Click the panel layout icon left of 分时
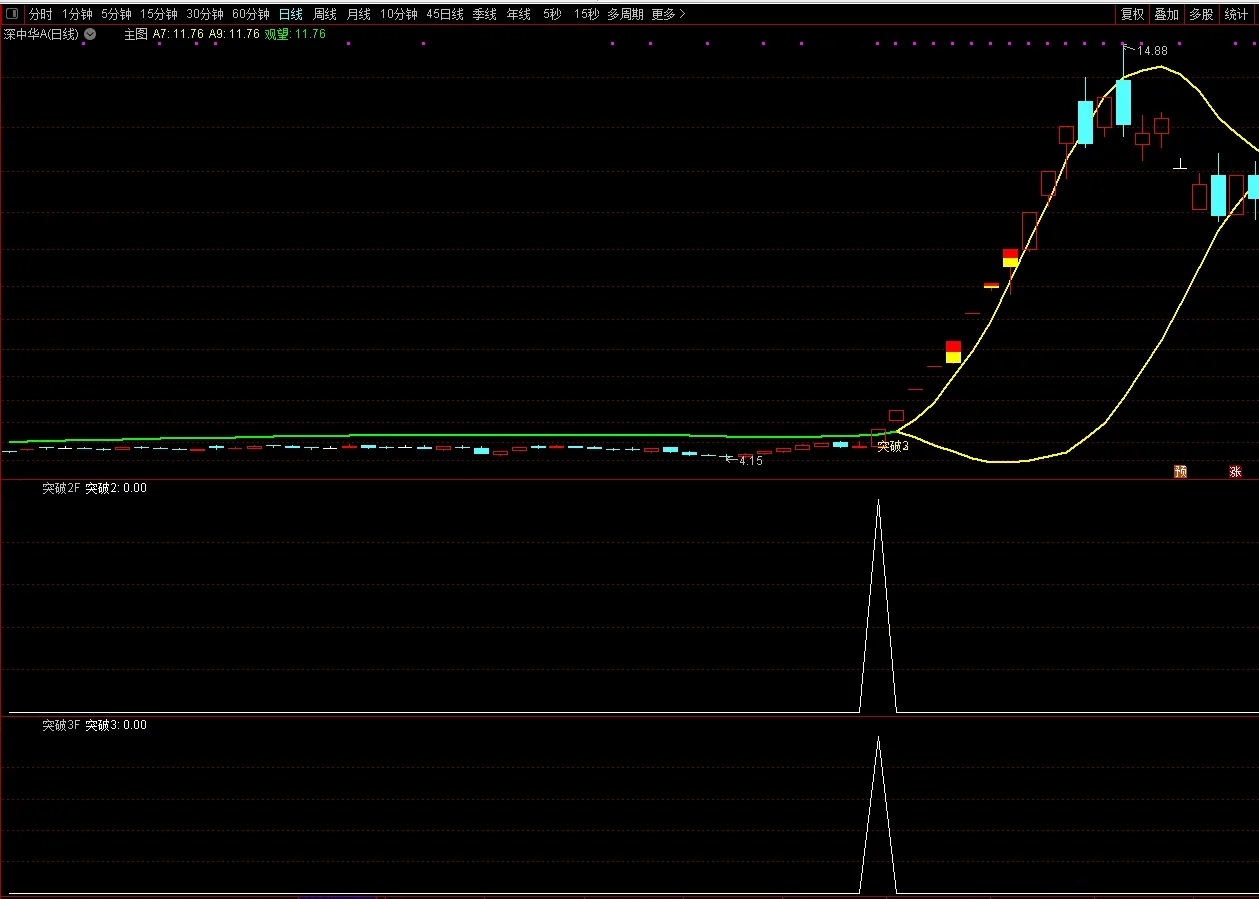 pos(12,14)
